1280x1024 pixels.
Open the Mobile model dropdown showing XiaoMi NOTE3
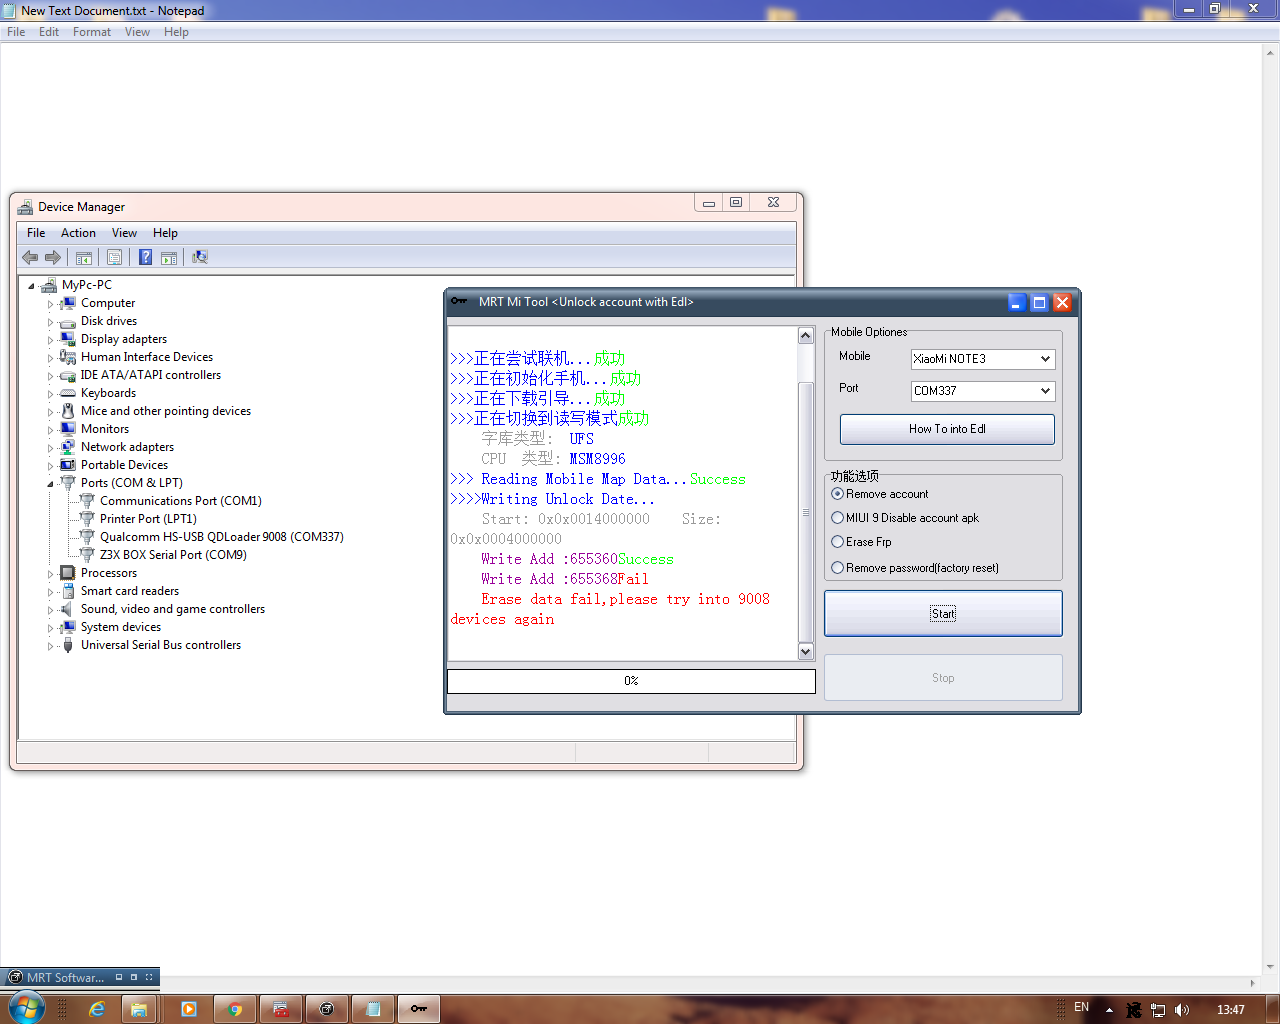[983, 359]
